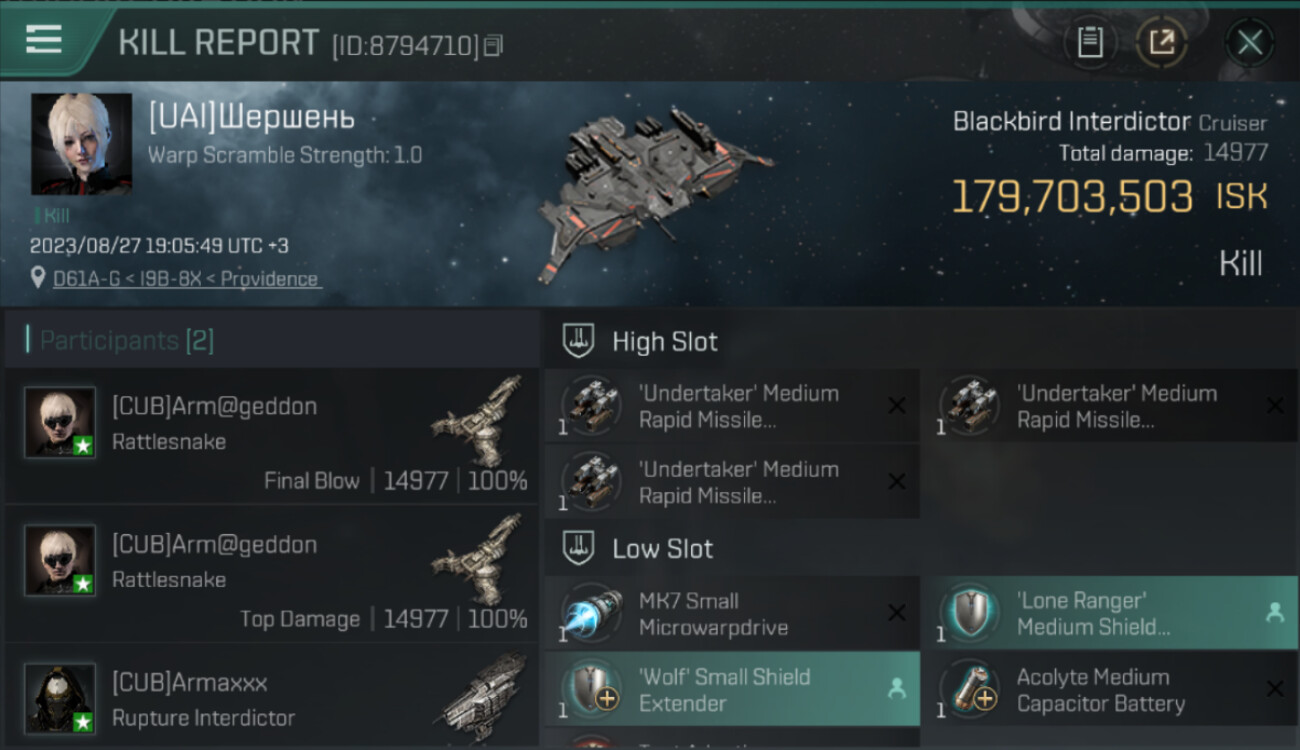This screenshot has width=1300, height=750.
Task: Copy the kill report ID
Action: (492, 46)
